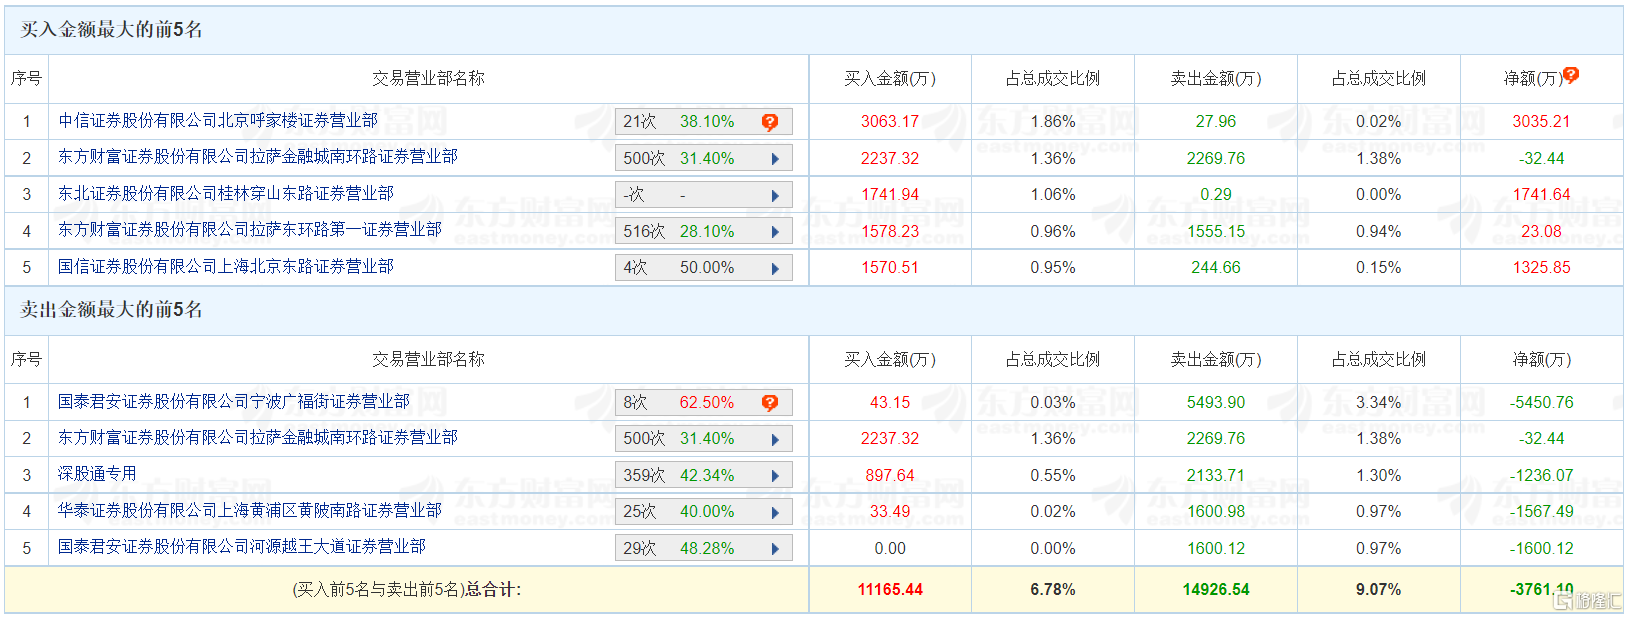Click the 买入金额(万) header in the buy table
1628x617 pixels.
pos(890,78)
